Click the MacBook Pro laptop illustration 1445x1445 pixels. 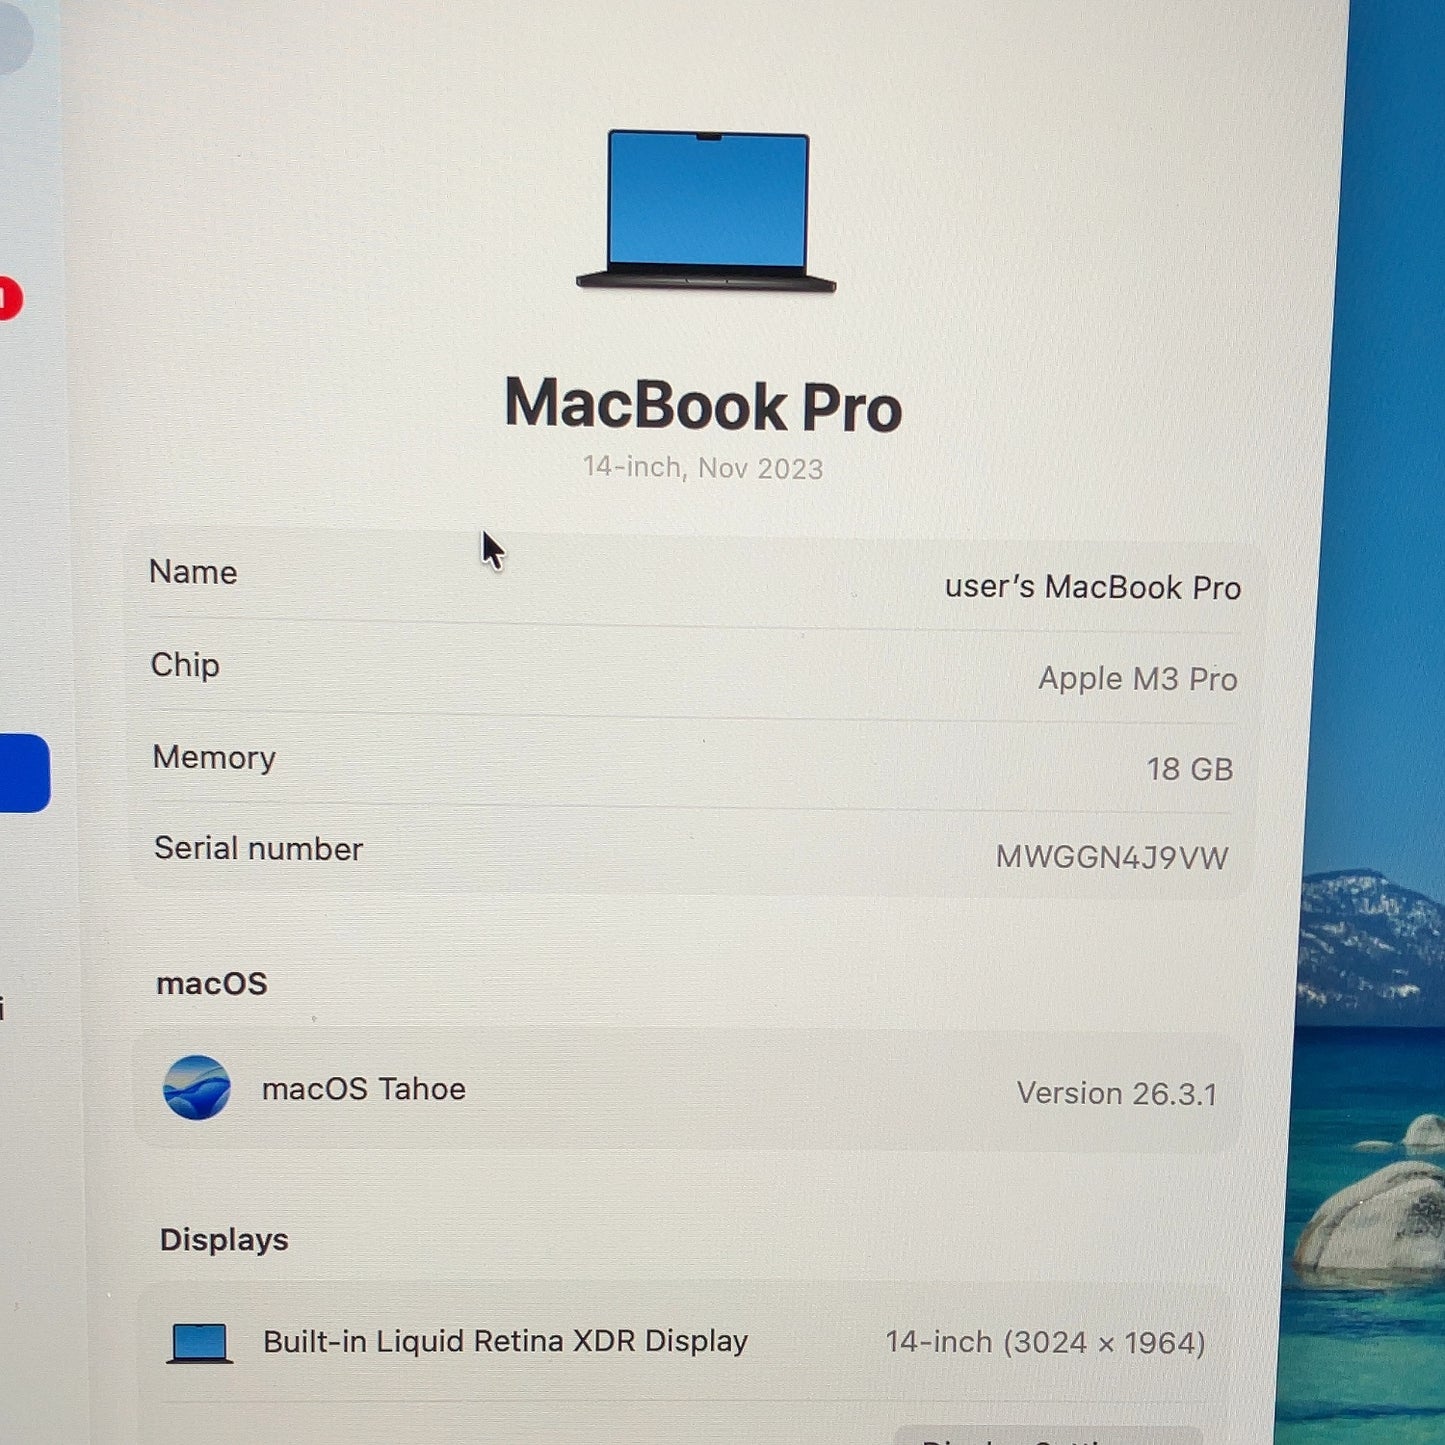tap(706, 211)
